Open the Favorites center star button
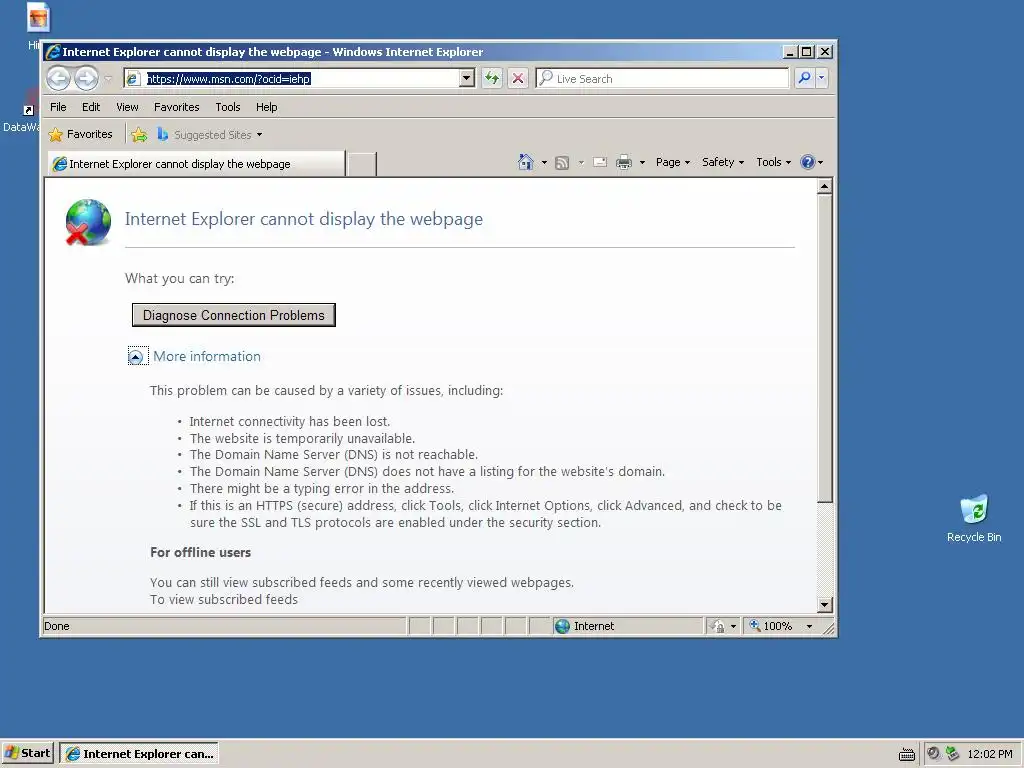This screenshot has width=1024, height=768. (80, 135)
